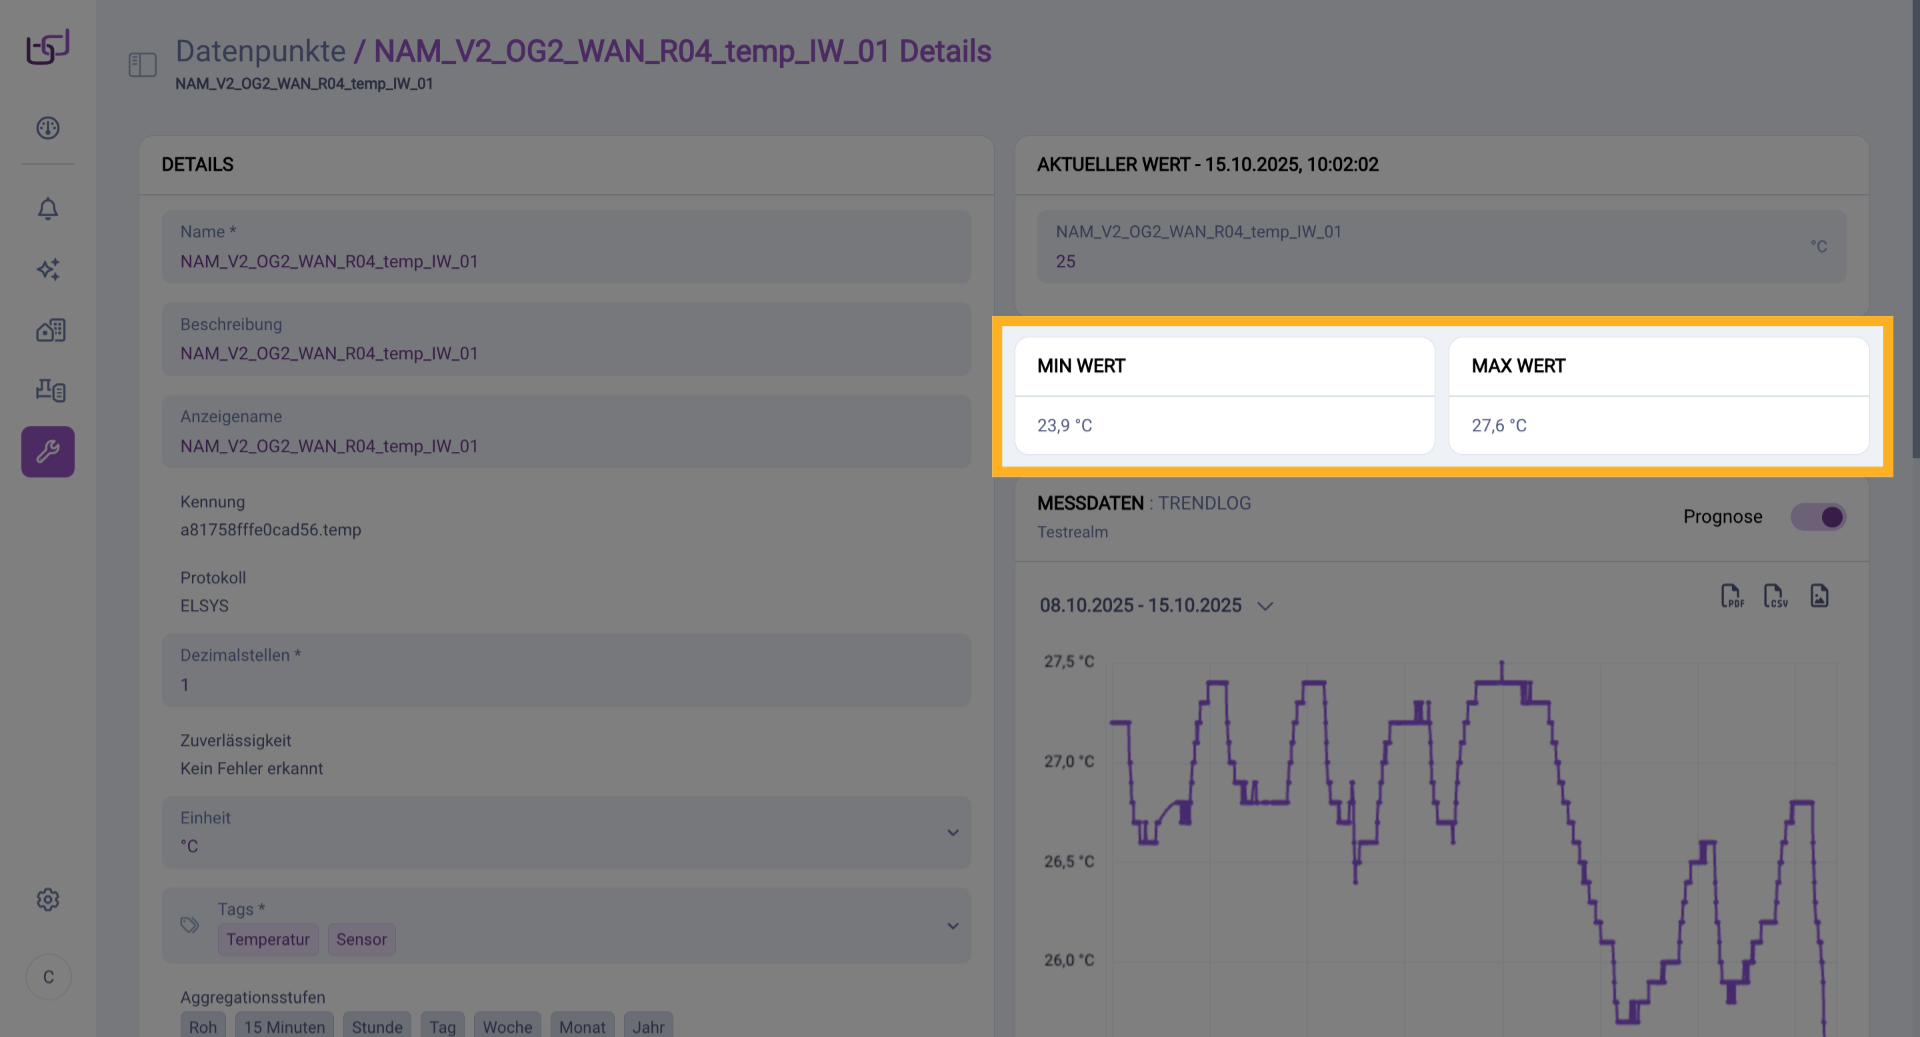Image resolution: width=1920 pixels, height=1037 pixels.
Task: Open the user avatar C menu
Action: tap(48, 977)
